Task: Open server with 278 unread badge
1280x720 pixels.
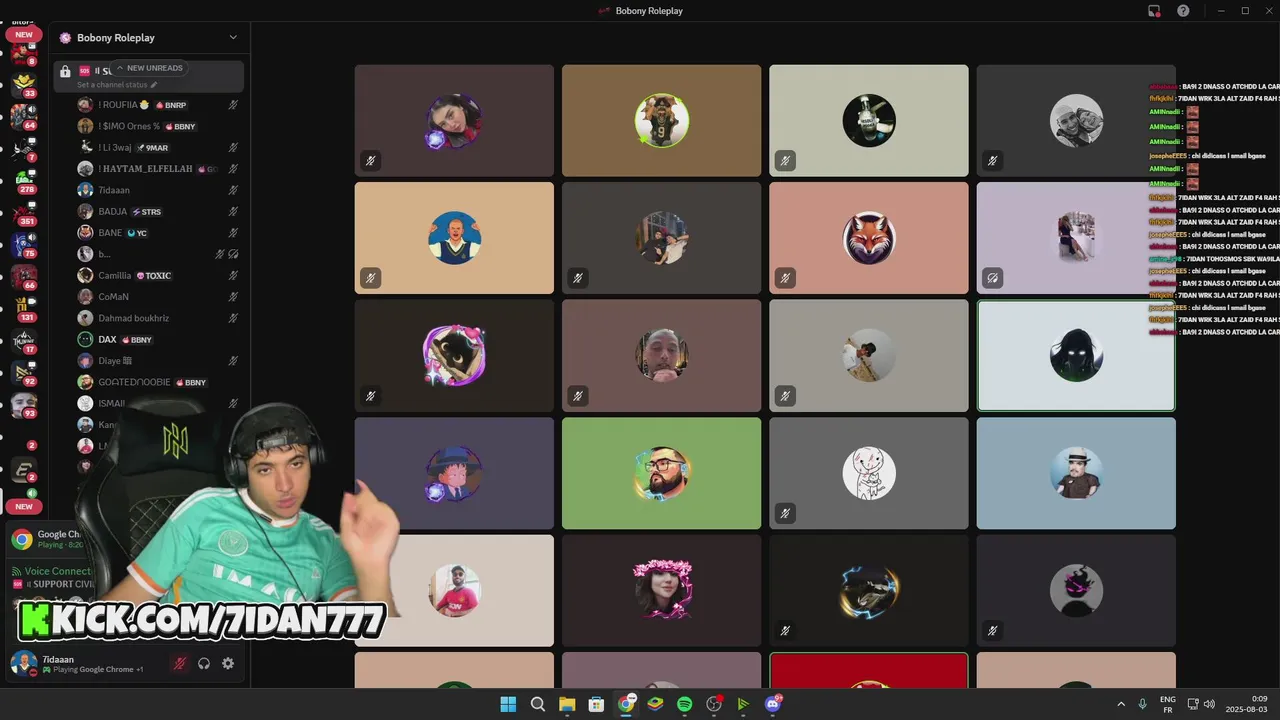Action: pos(24,181)
